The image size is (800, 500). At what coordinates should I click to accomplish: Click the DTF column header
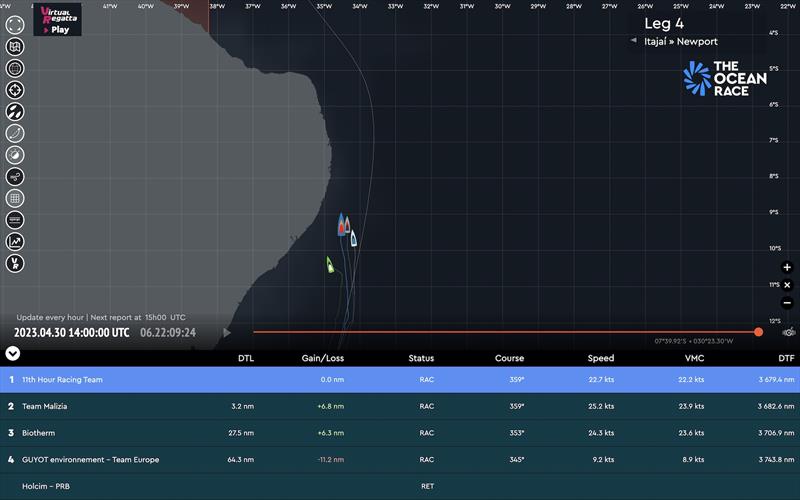(786, 358)
